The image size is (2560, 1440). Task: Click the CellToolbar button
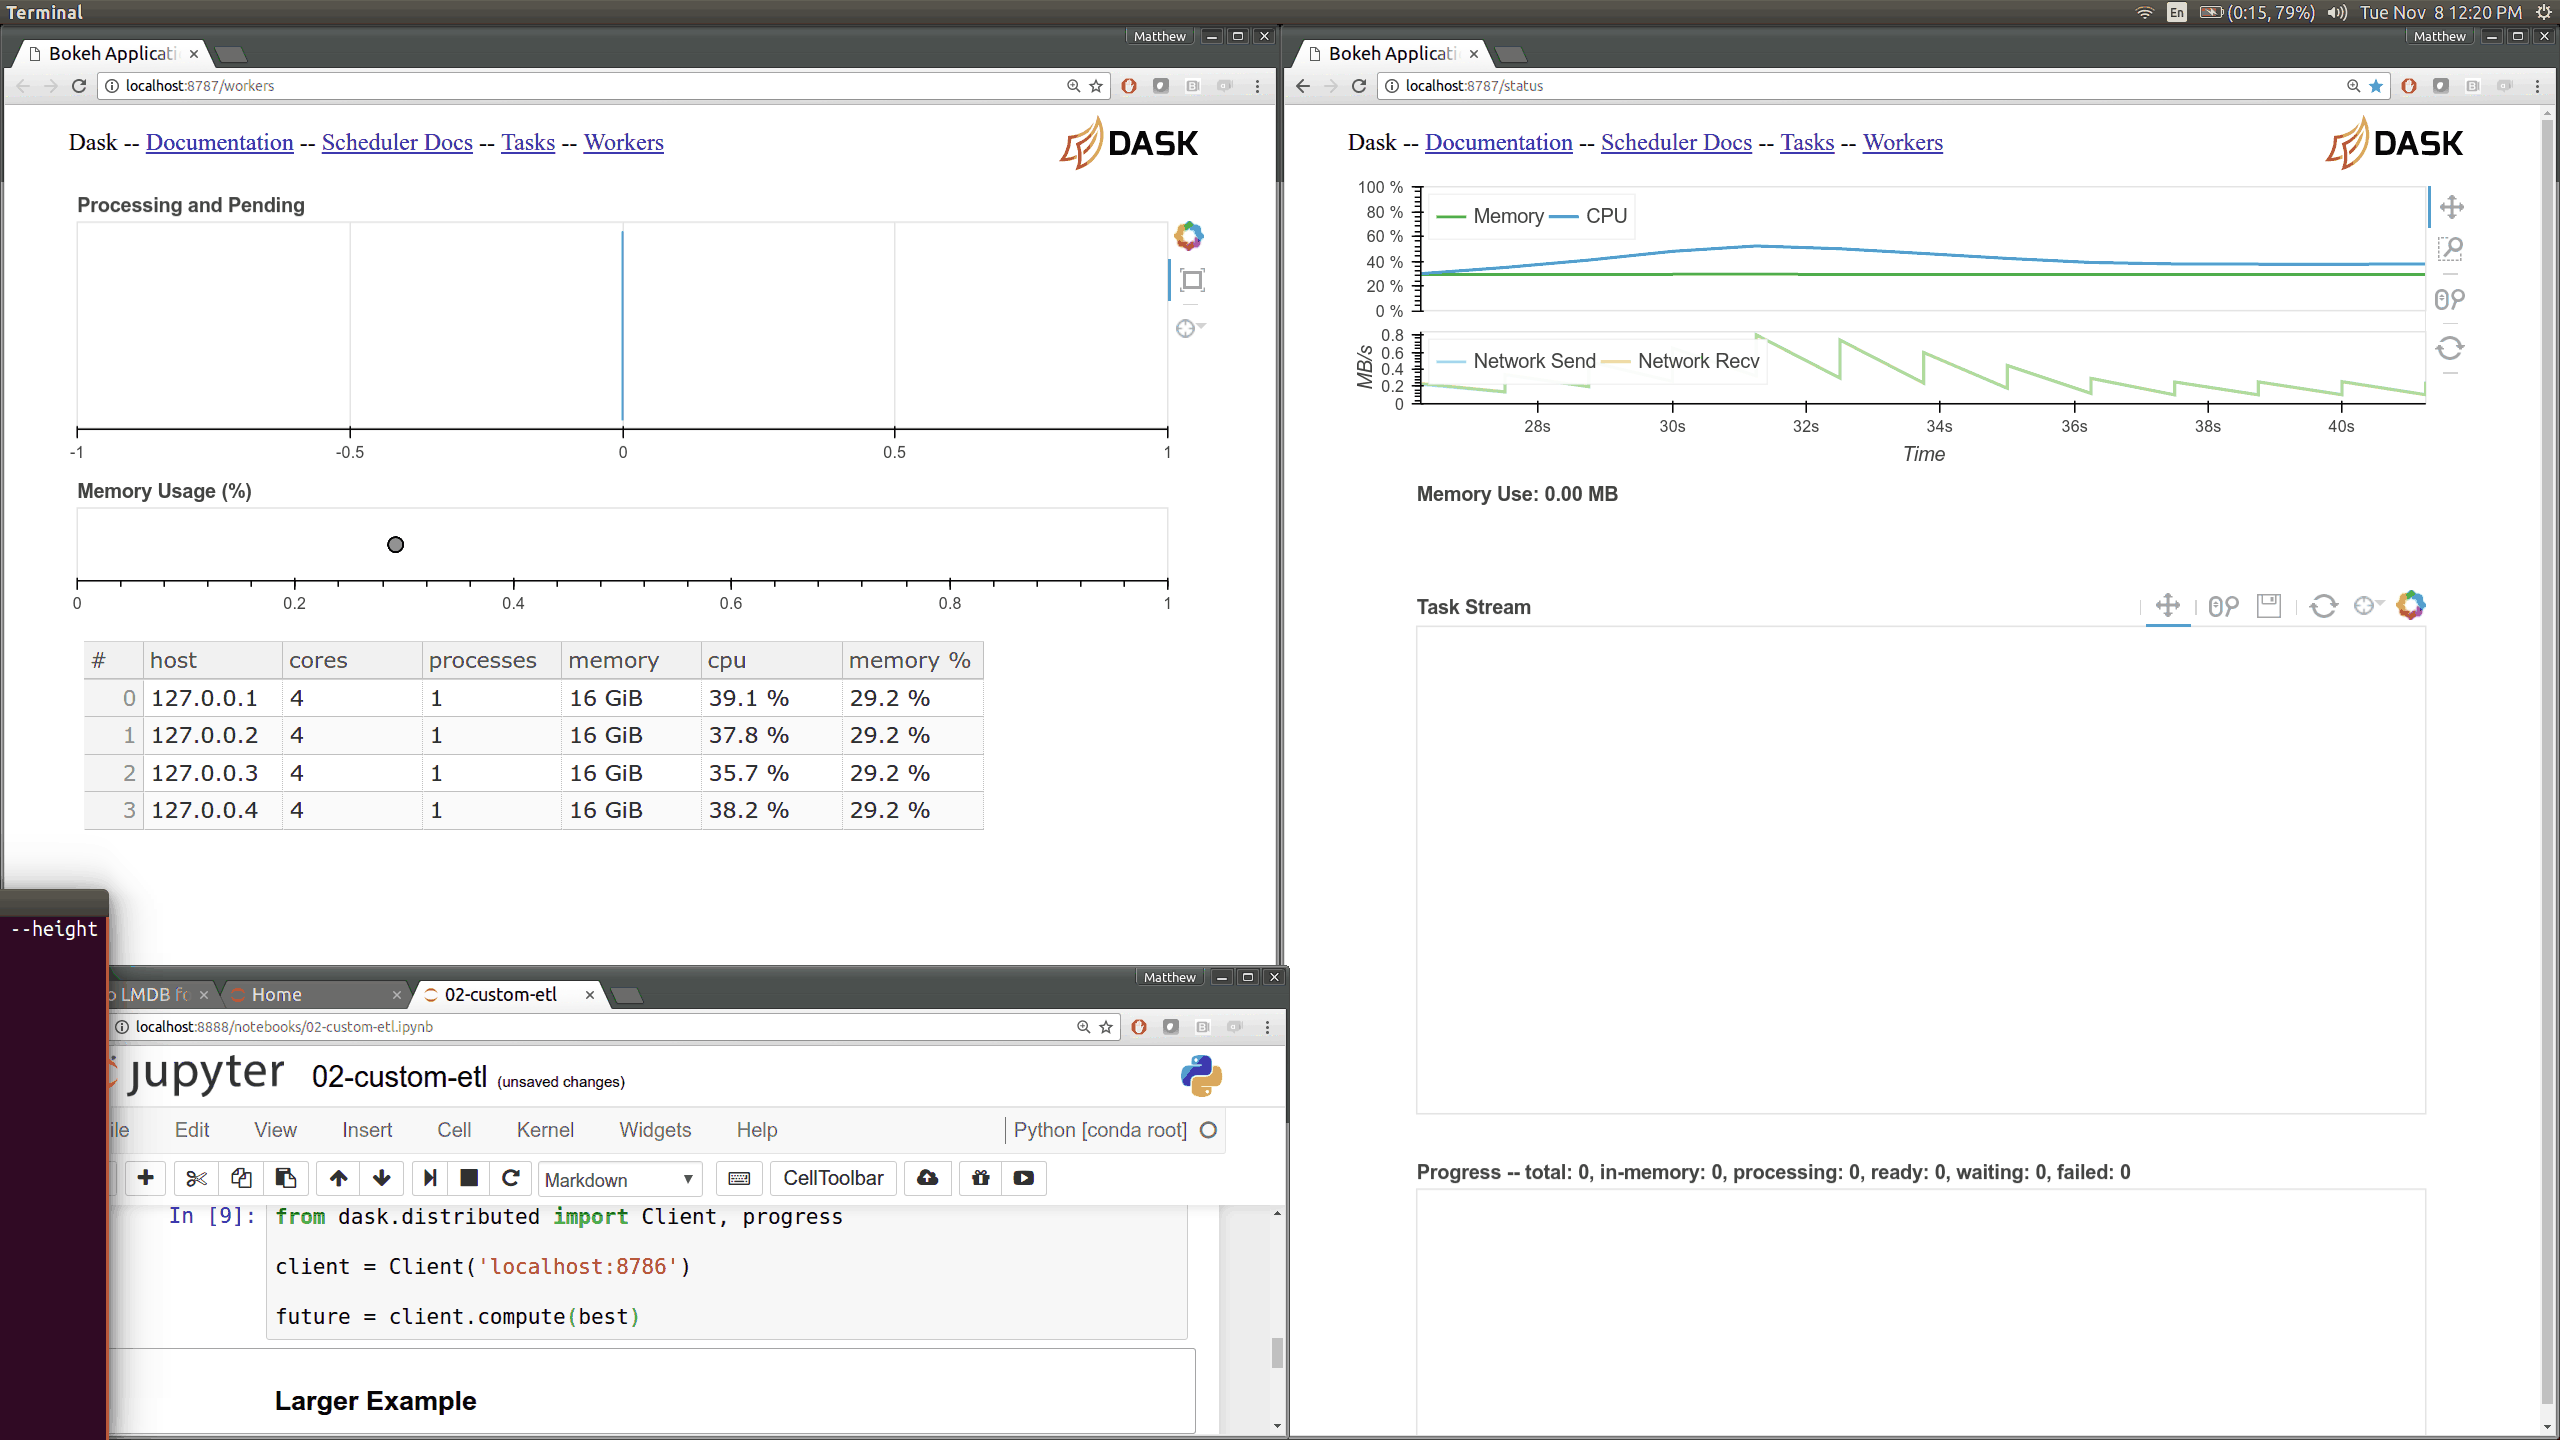tap(832, 1178)
